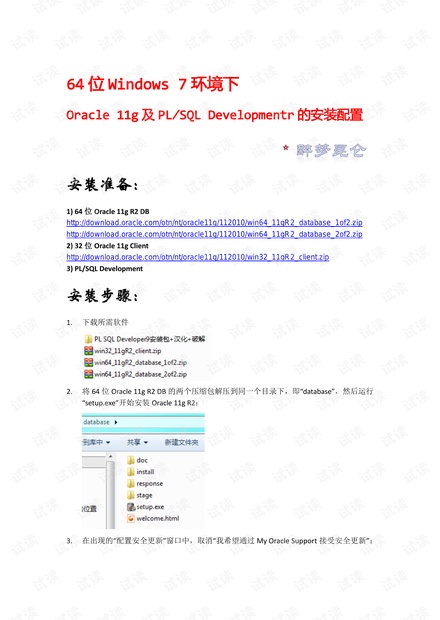Screen dimensions: 440x620
Task: Select the file name welcome.html
Action: pyautogui.click(x=158, y=518)
